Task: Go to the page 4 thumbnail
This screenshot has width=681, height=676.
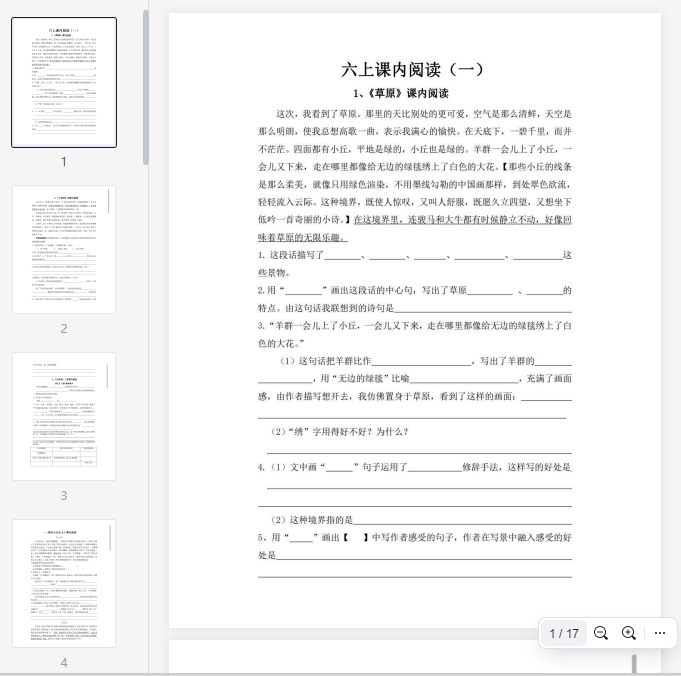Action: pyautogui.click(x=64, y=582)
